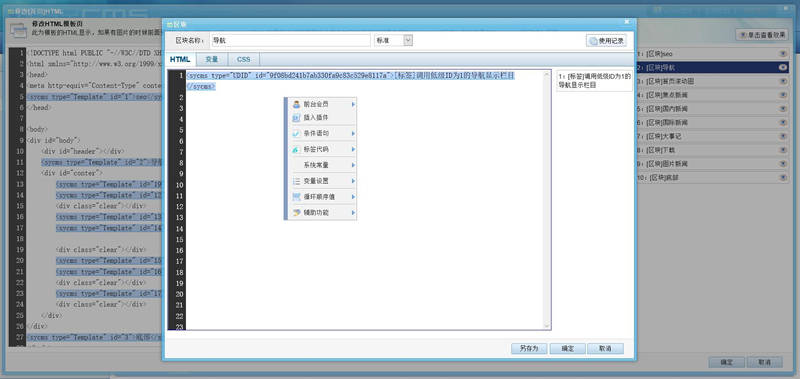Click the 取消 button in block dialog

(605, 348)
